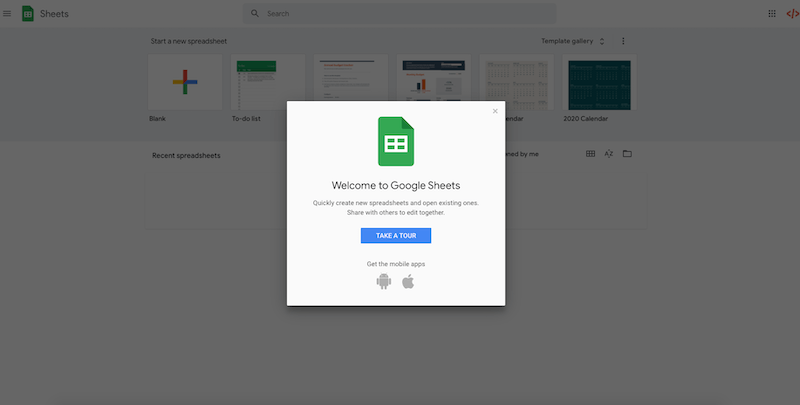Open the 2020 Calendar template
Image resolution: width=800 pixels, height=405 pixels.
[599, 83]
